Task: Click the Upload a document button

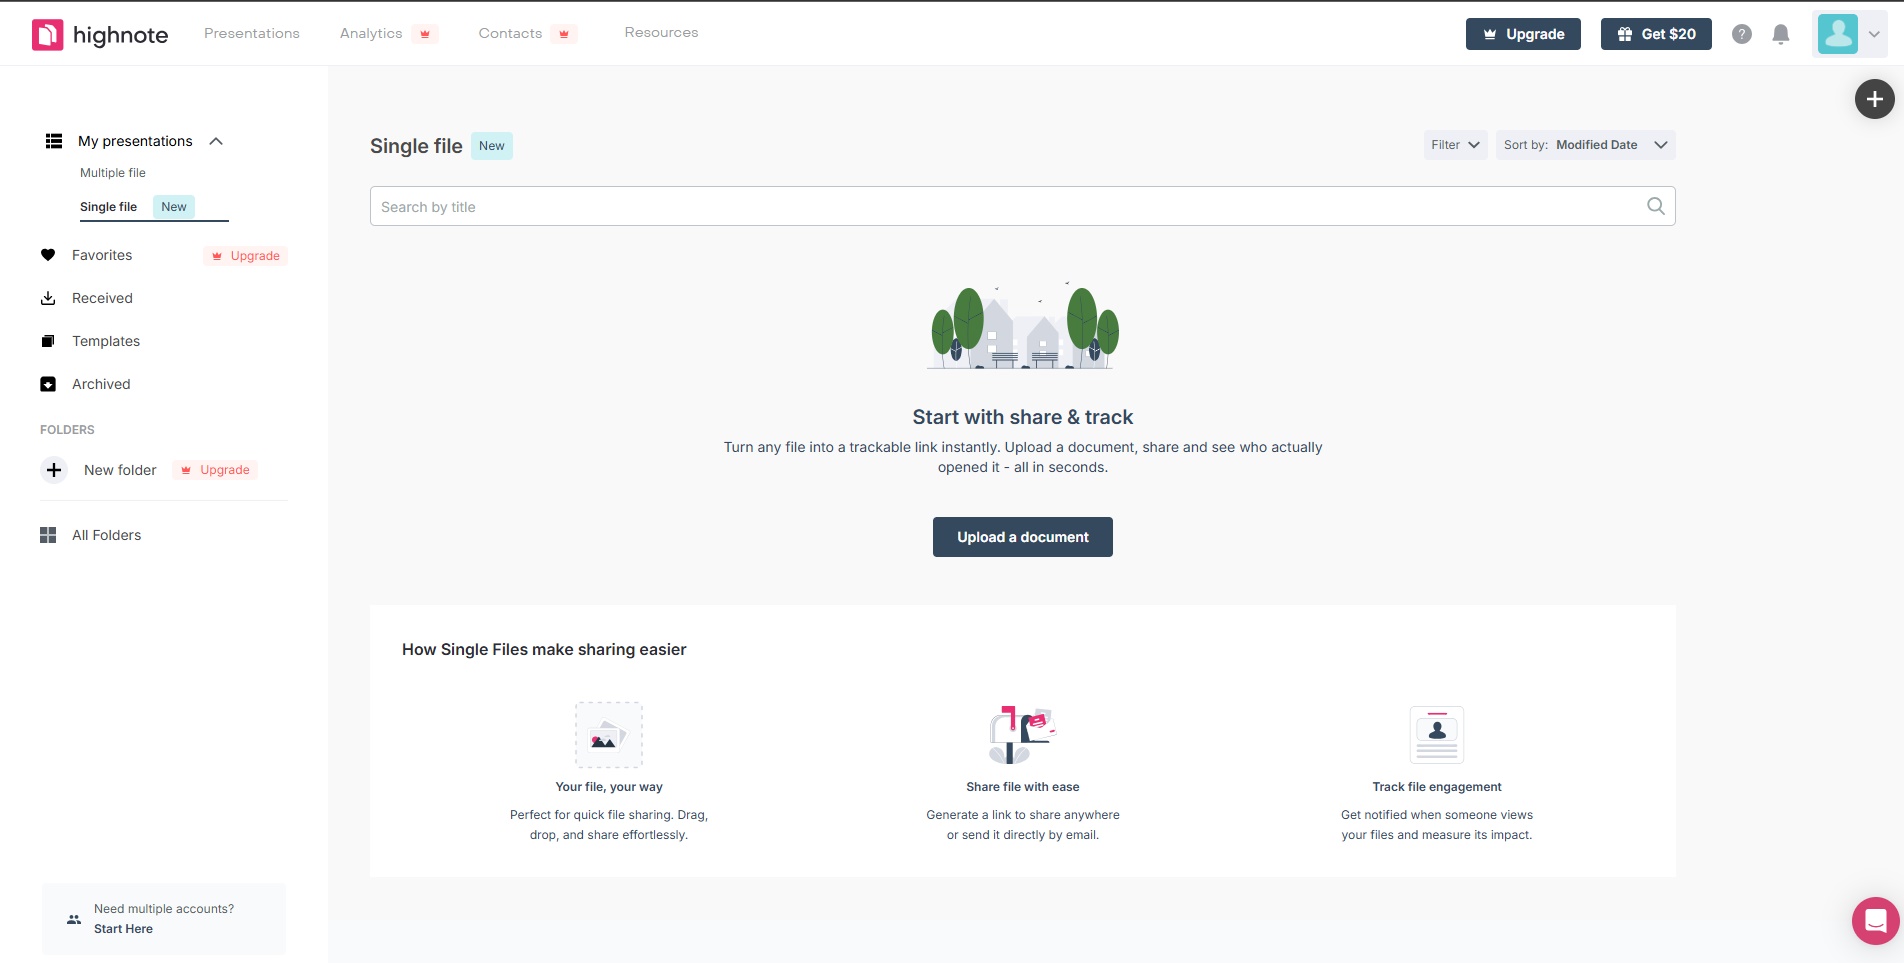Action: click(1022, 537)
